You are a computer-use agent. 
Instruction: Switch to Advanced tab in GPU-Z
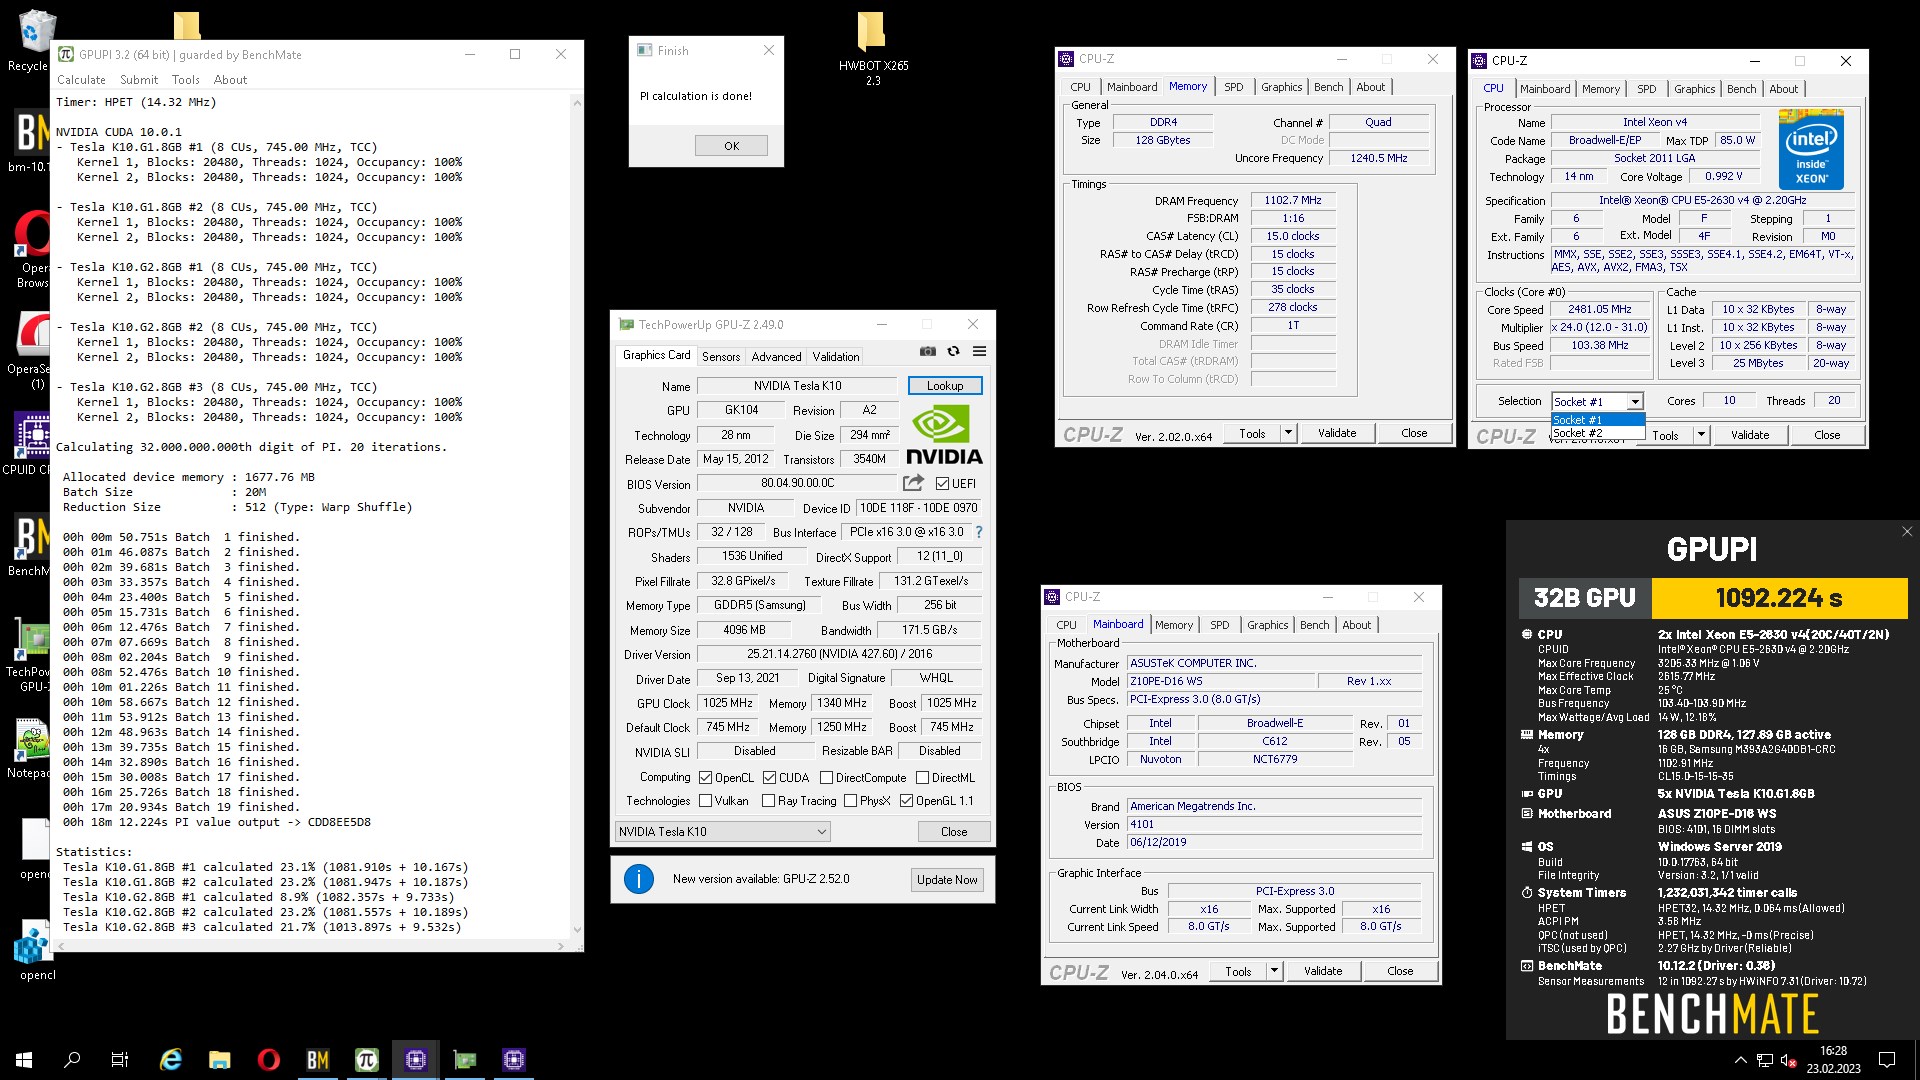tap(777, 357)
